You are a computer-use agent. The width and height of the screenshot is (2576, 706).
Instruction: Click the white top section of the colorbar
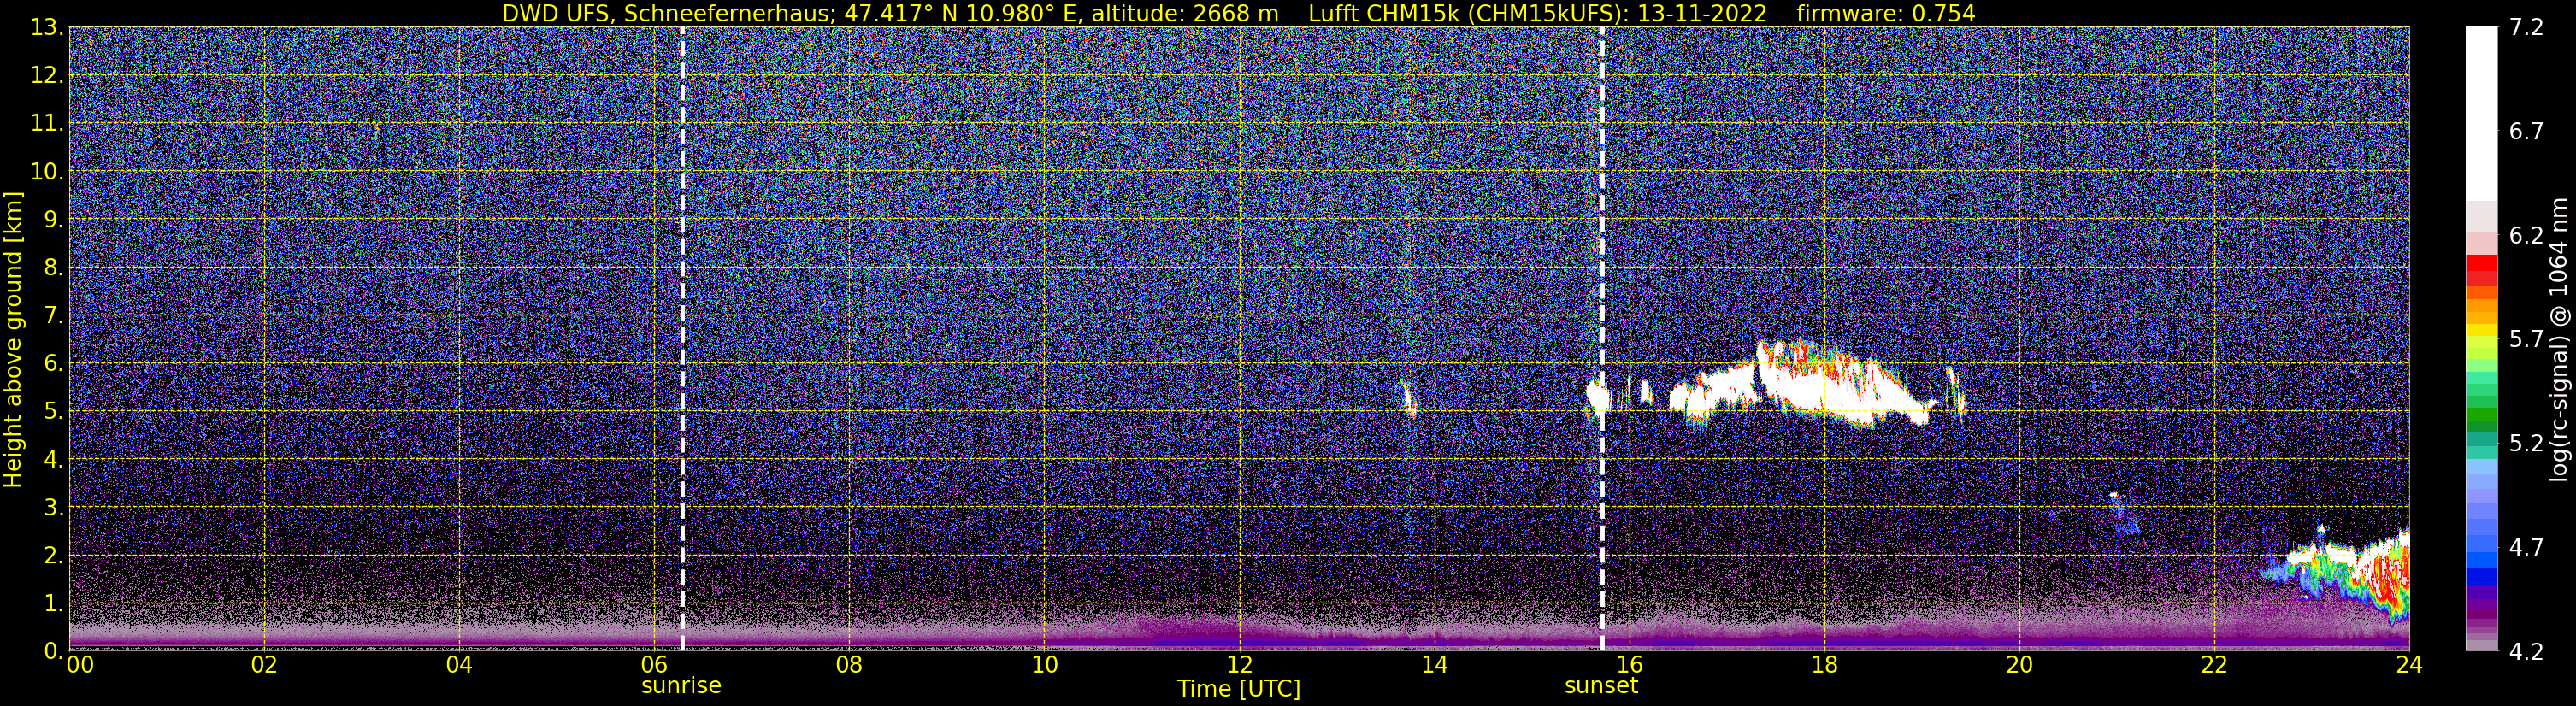click(x=2481, y=114)
